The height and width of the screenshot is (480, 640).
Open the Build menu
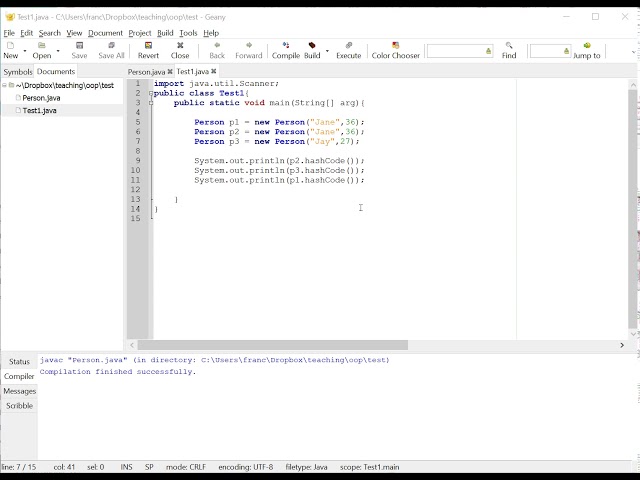(x=165, y=33)
